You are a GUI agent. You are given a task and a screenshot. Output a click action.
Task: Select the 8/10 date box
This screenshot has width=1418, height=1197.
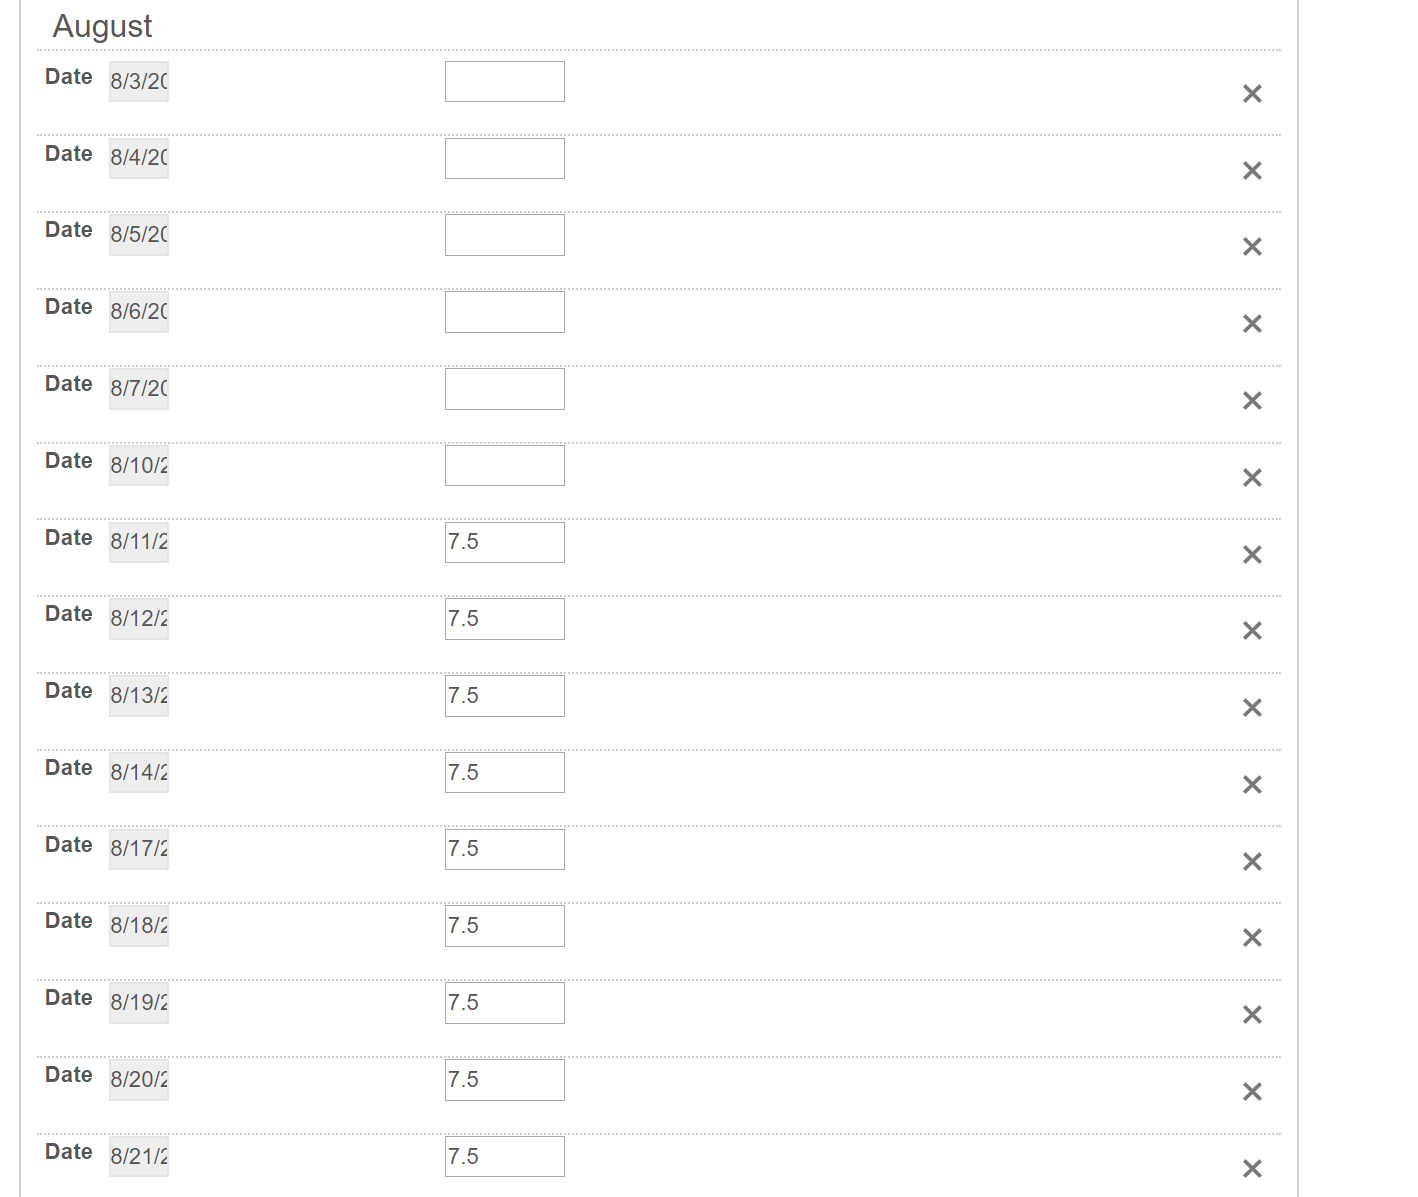click(139, 465)
